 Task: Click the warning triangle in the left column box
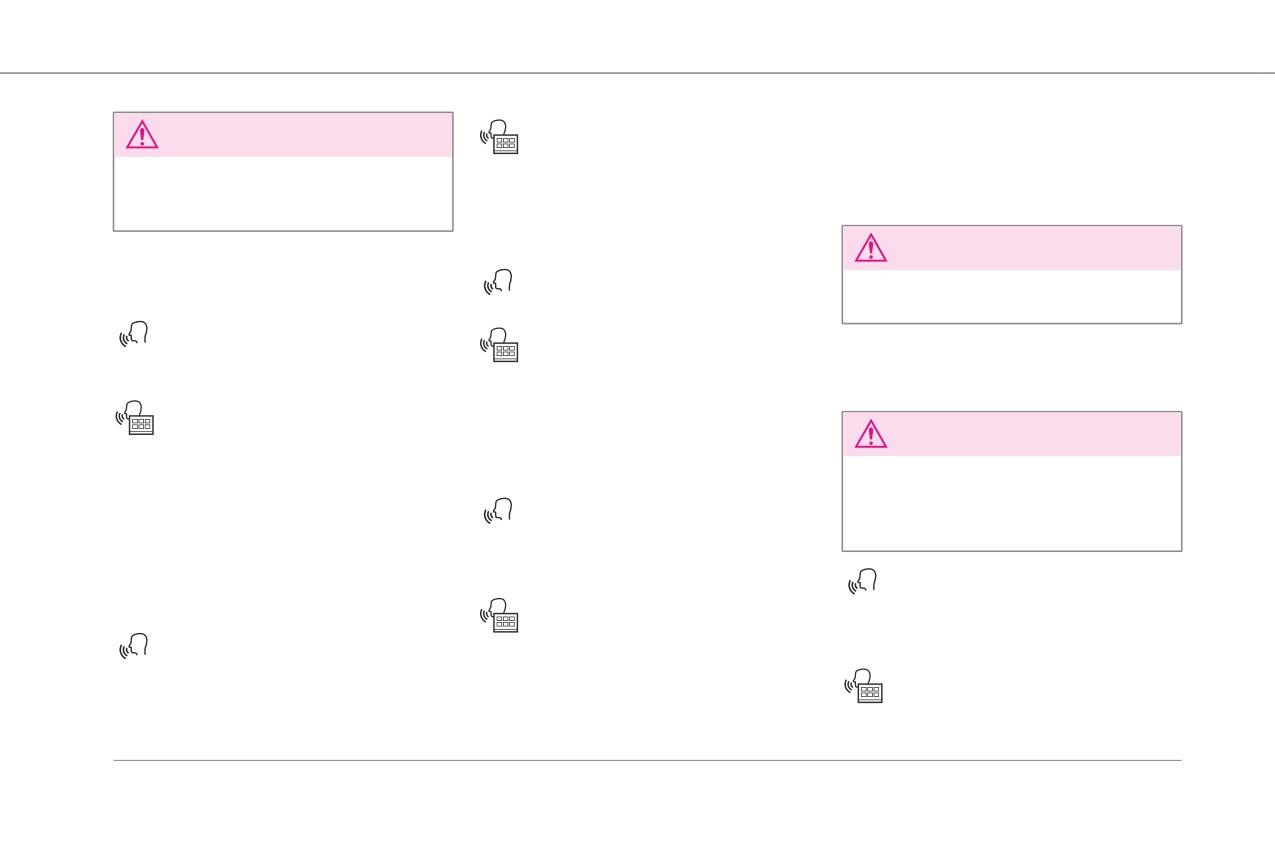142,135
